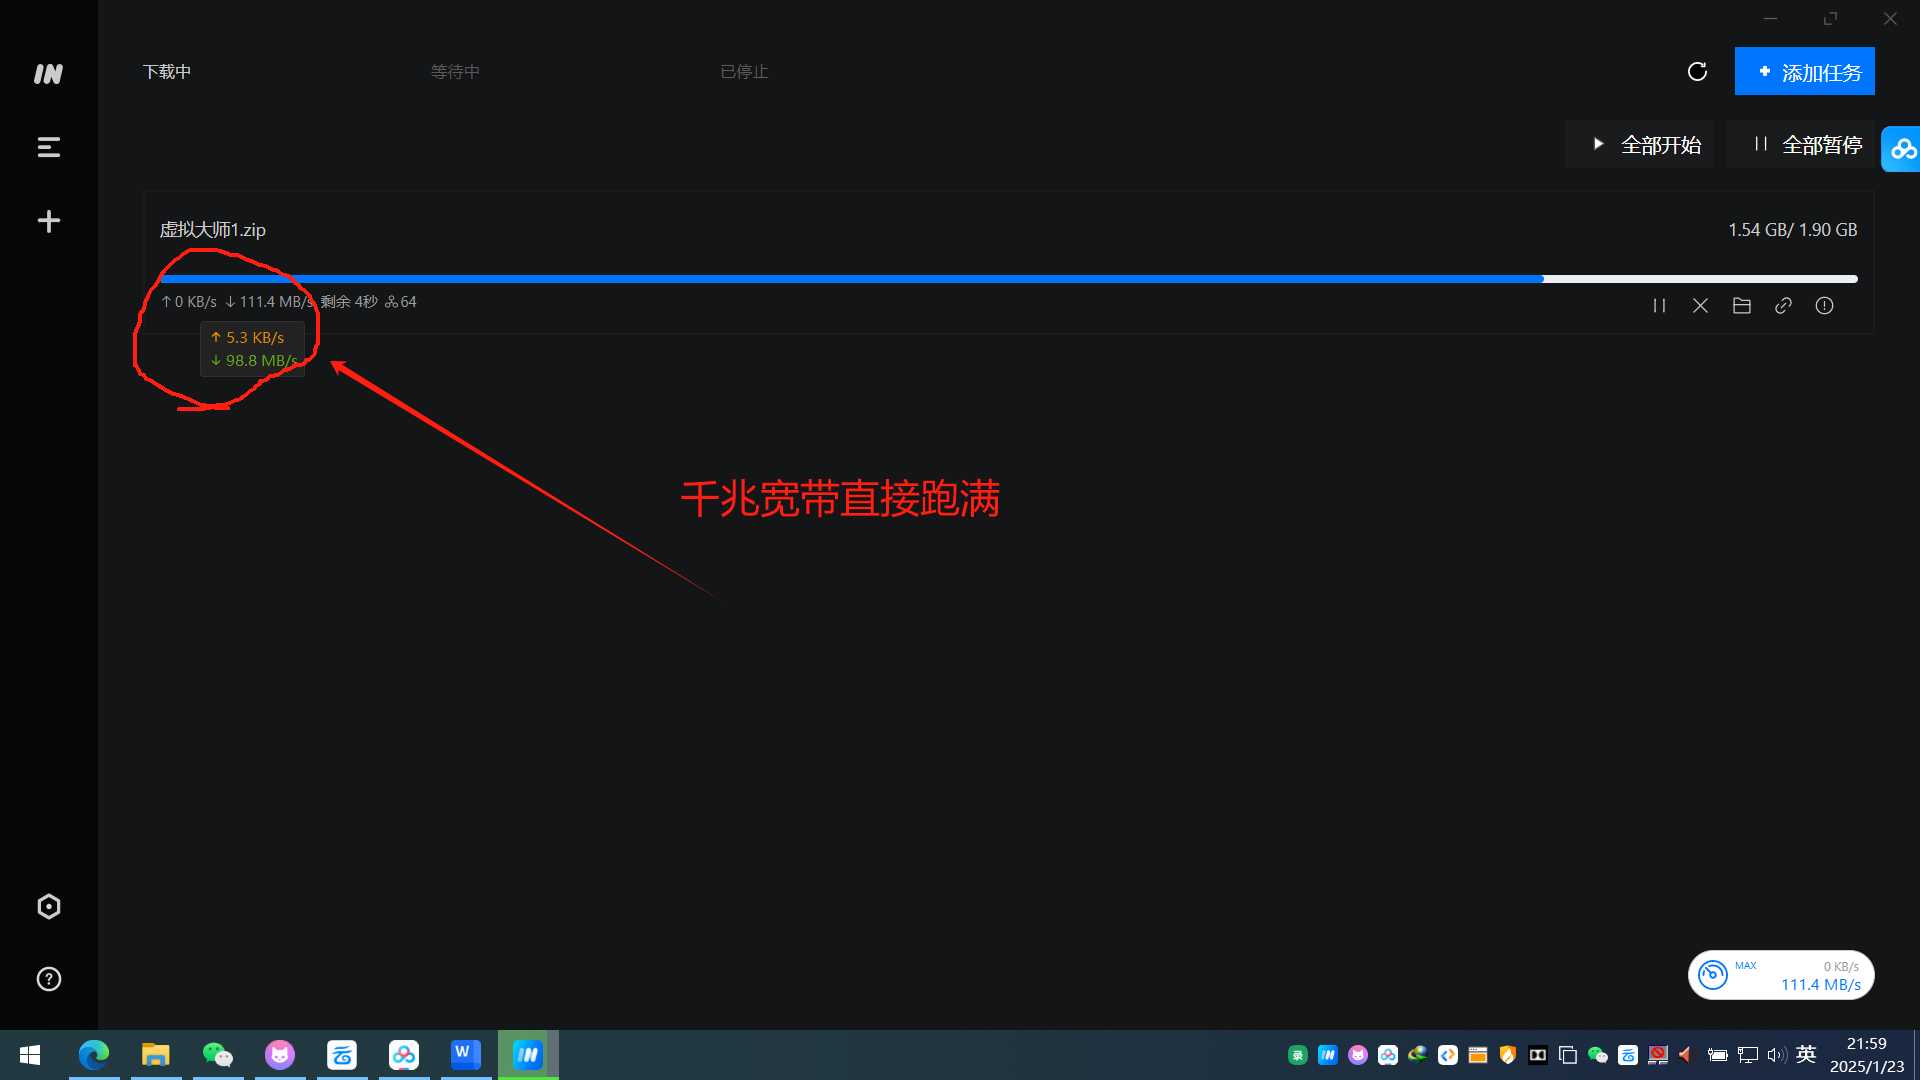
Task: Remove the 虚拟大师1.zip task with the X icon
Action: (x=1700, y=306)
